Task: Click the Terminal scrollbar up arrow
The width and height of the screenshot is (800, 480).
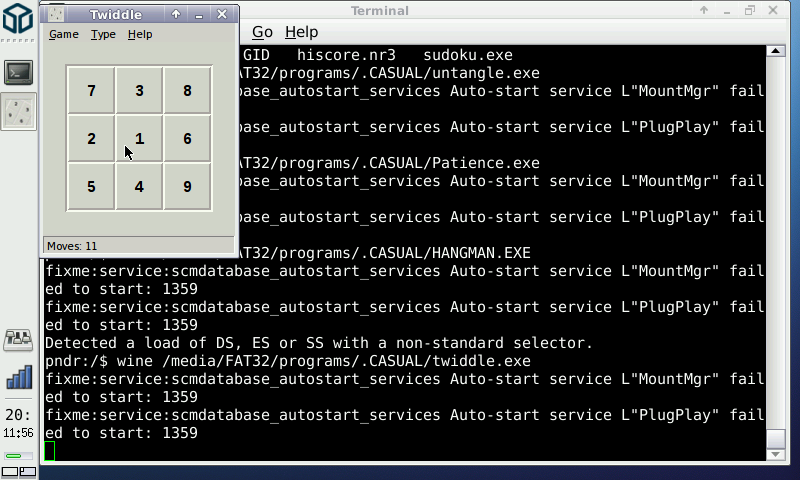Action: click(775, 52)
